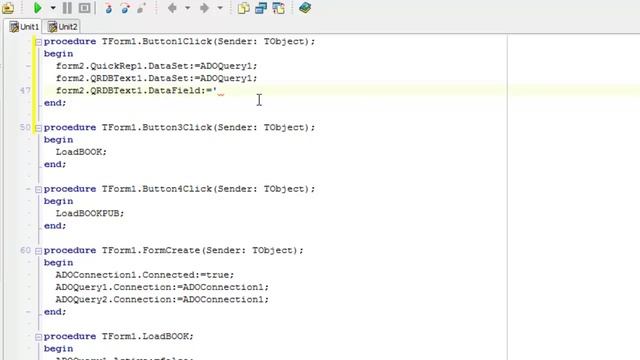
Task: Open the Run button dropdown arrow
Action: pyautogui.click(x=53, y=8)
